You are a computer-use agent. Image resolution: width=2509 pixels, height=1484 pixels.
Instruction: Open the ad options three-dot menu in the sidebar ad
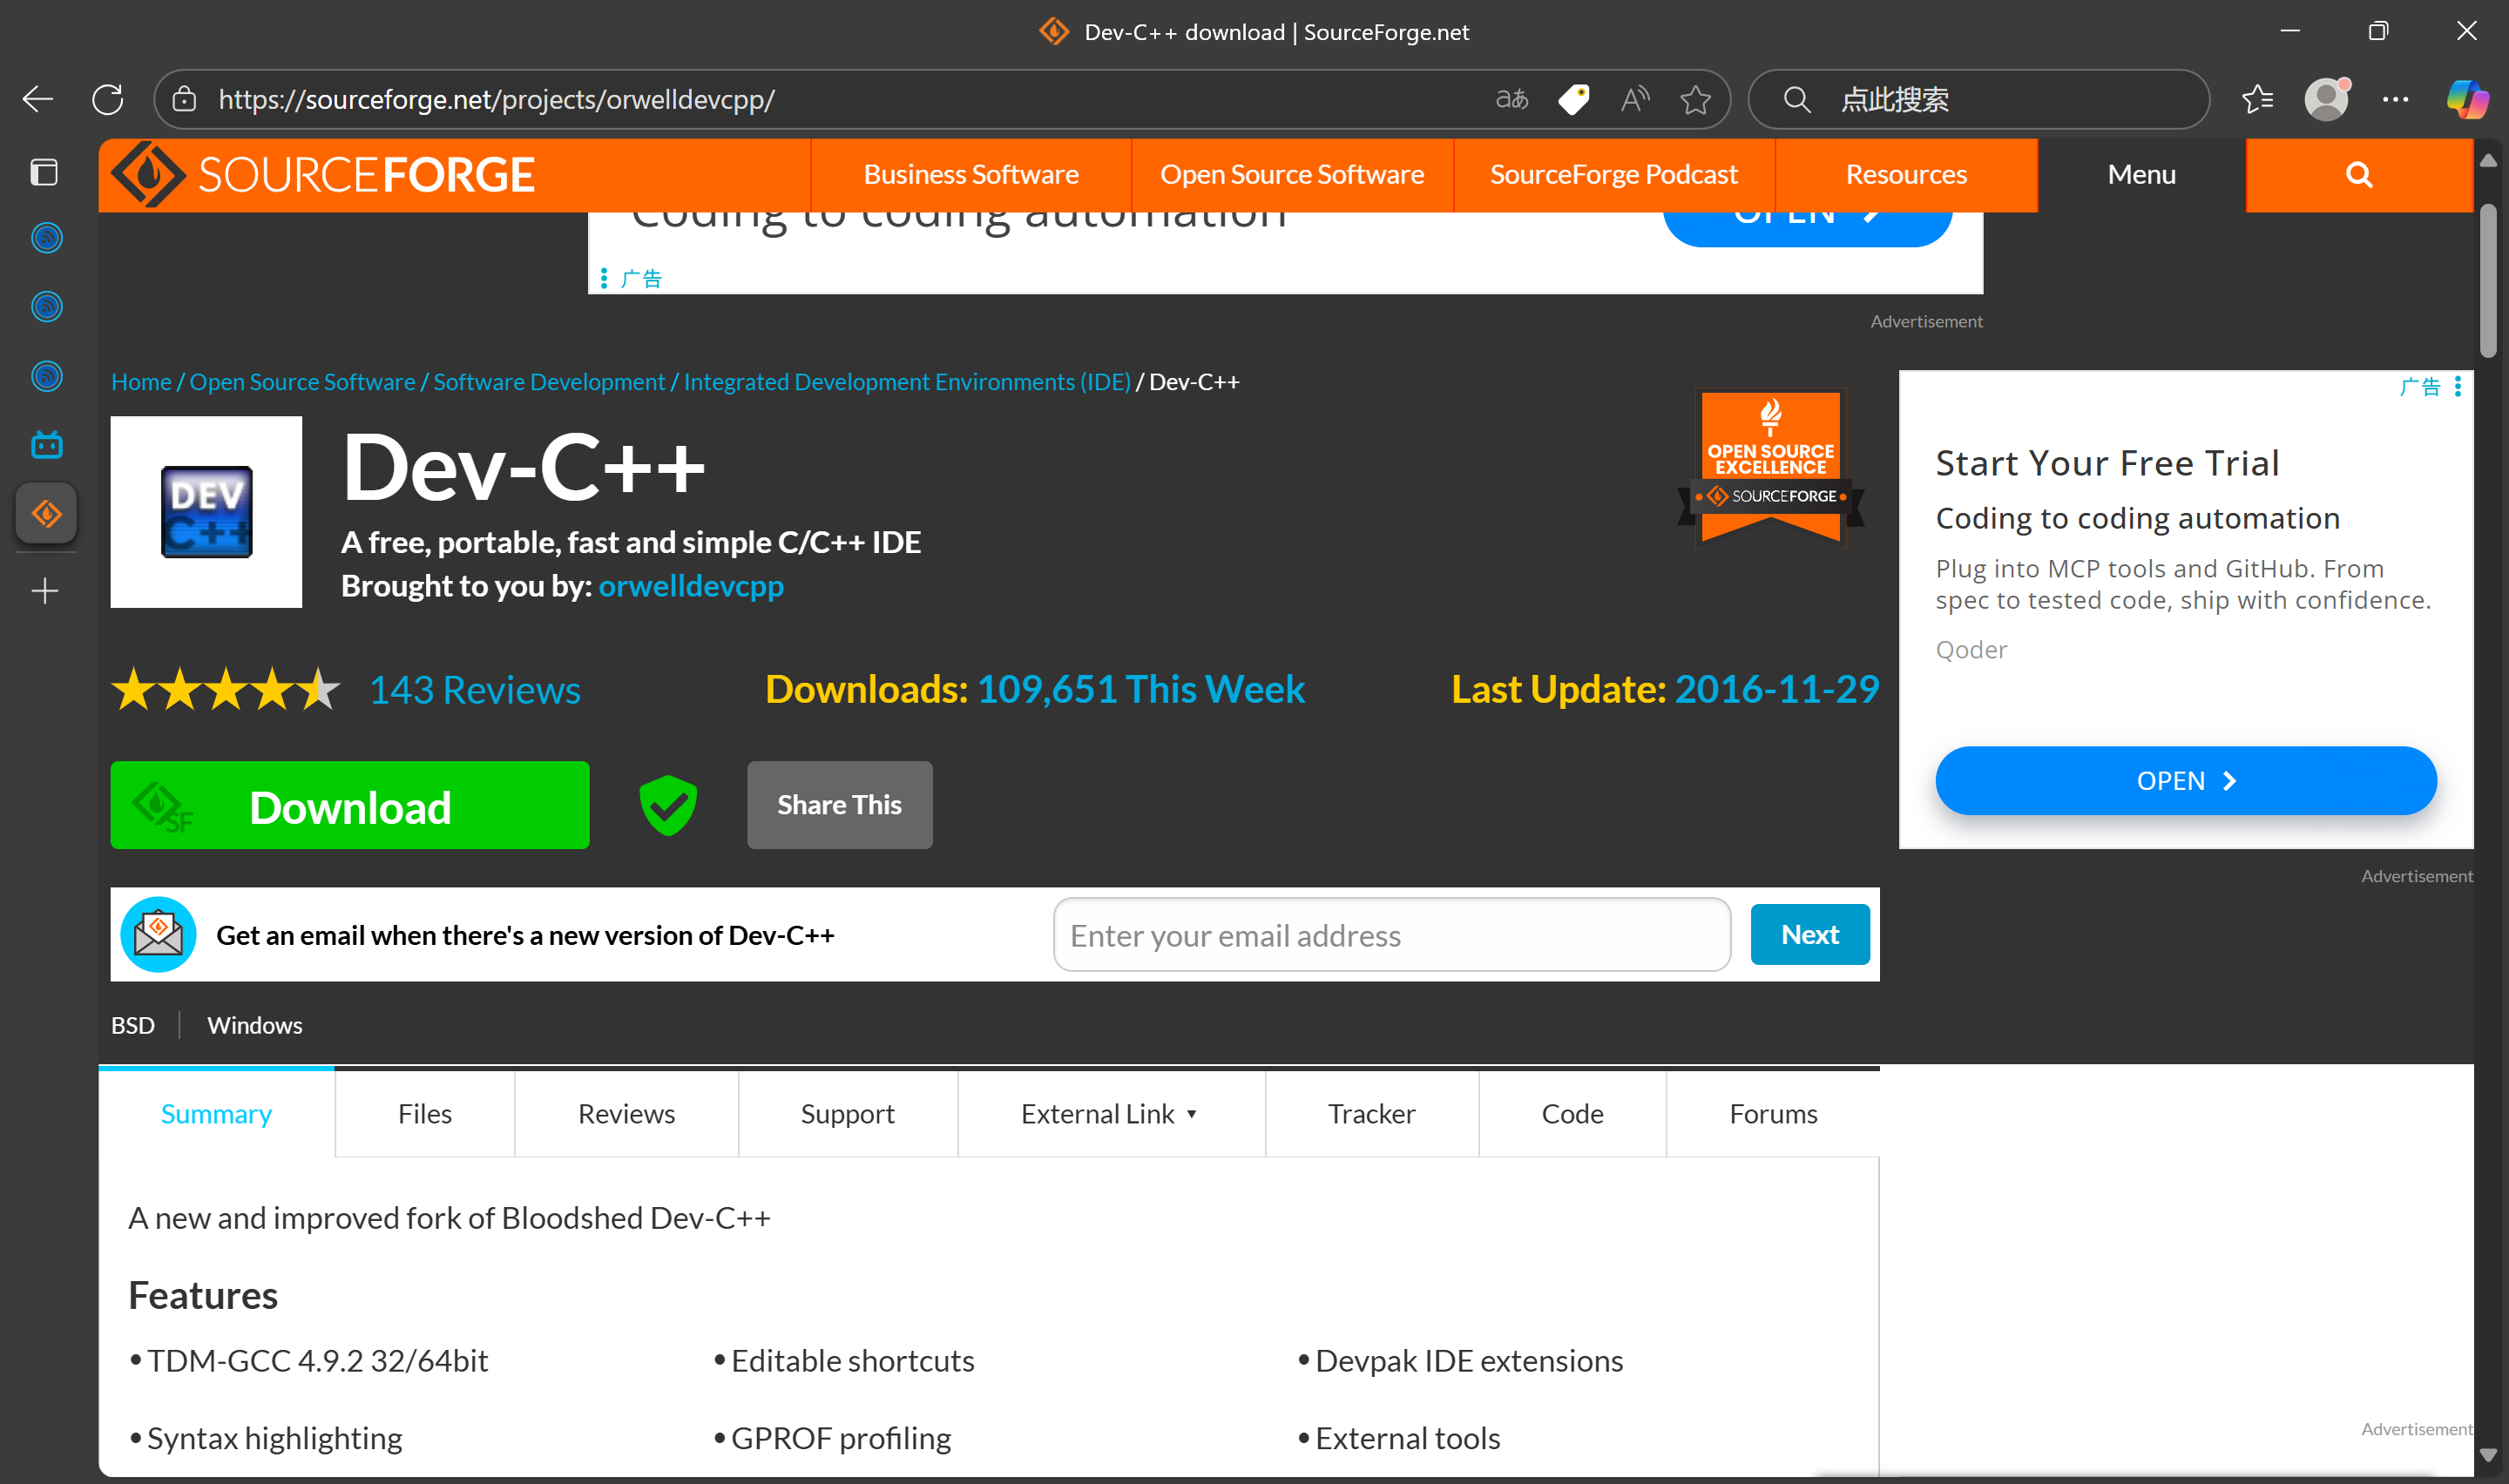(2458, 386)
